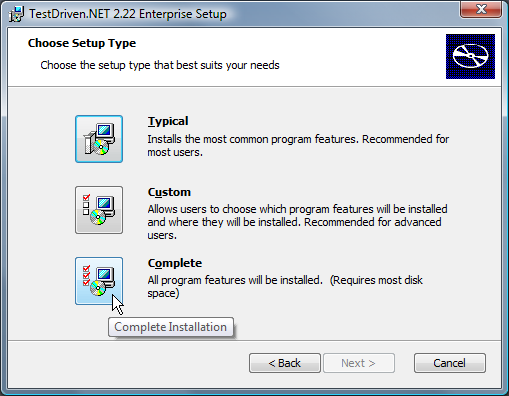Click the bold Complete label

coord(175,263)
